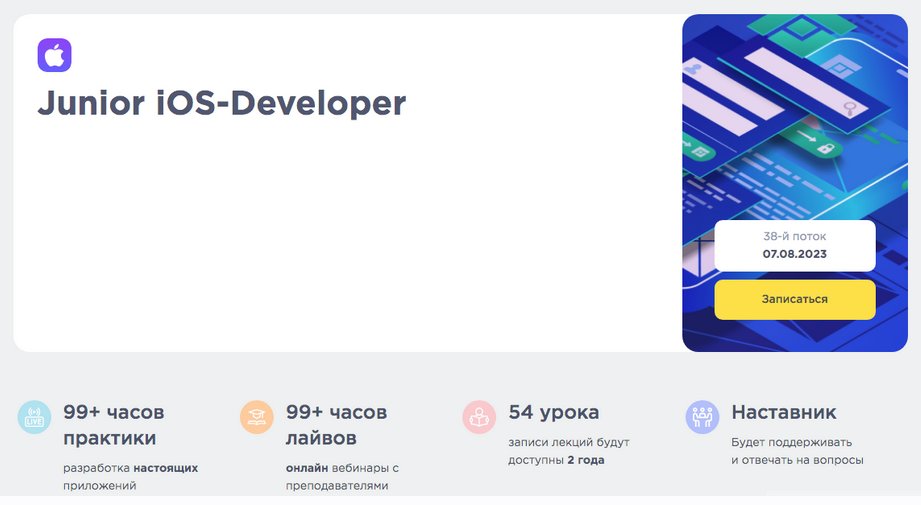Click the blue LIVE broadcast icon
921x505 pixels.
(34, 417)
